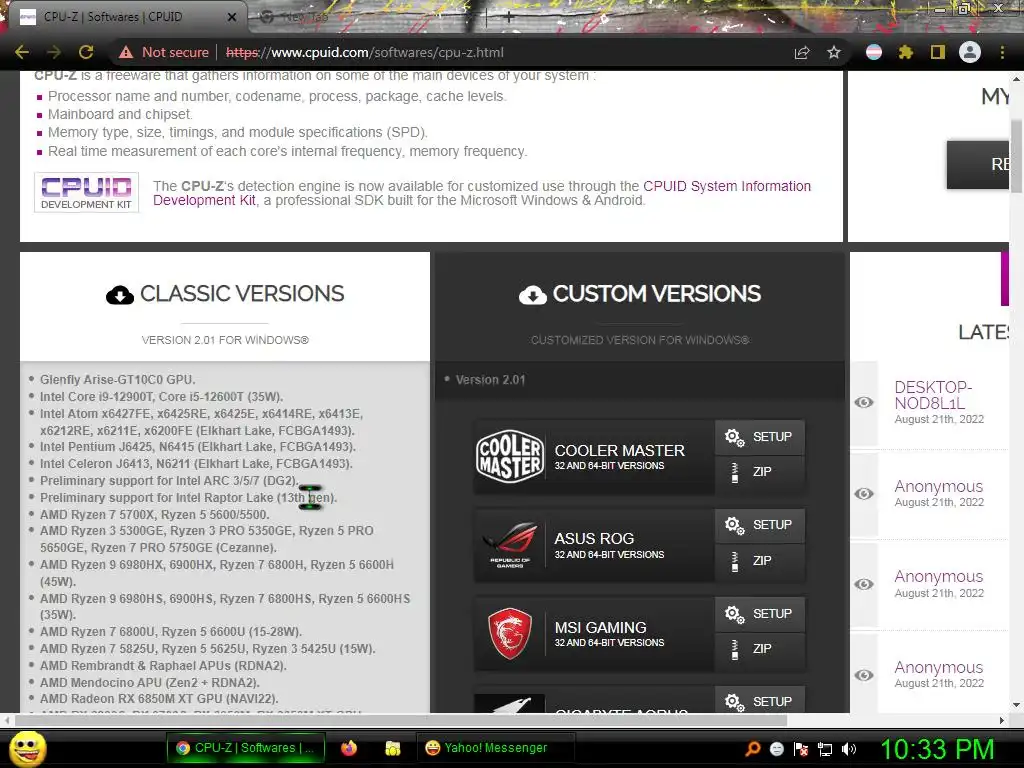The image size is (1024, 768).
Task: Click the striped extension icon in toolbar
Action: (x=874, y=52)
